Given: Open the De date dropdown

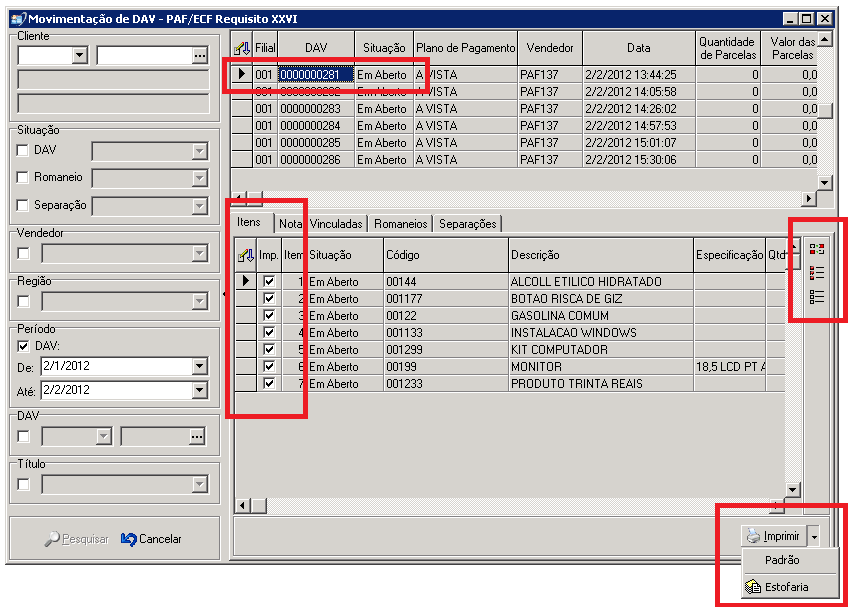Looking at the screenshot, I should coord(200,366).
